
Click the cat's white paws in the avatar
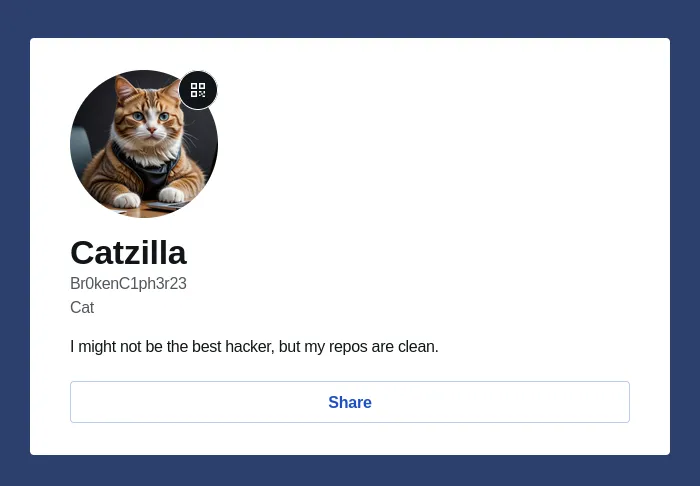[x=148, y=197]
